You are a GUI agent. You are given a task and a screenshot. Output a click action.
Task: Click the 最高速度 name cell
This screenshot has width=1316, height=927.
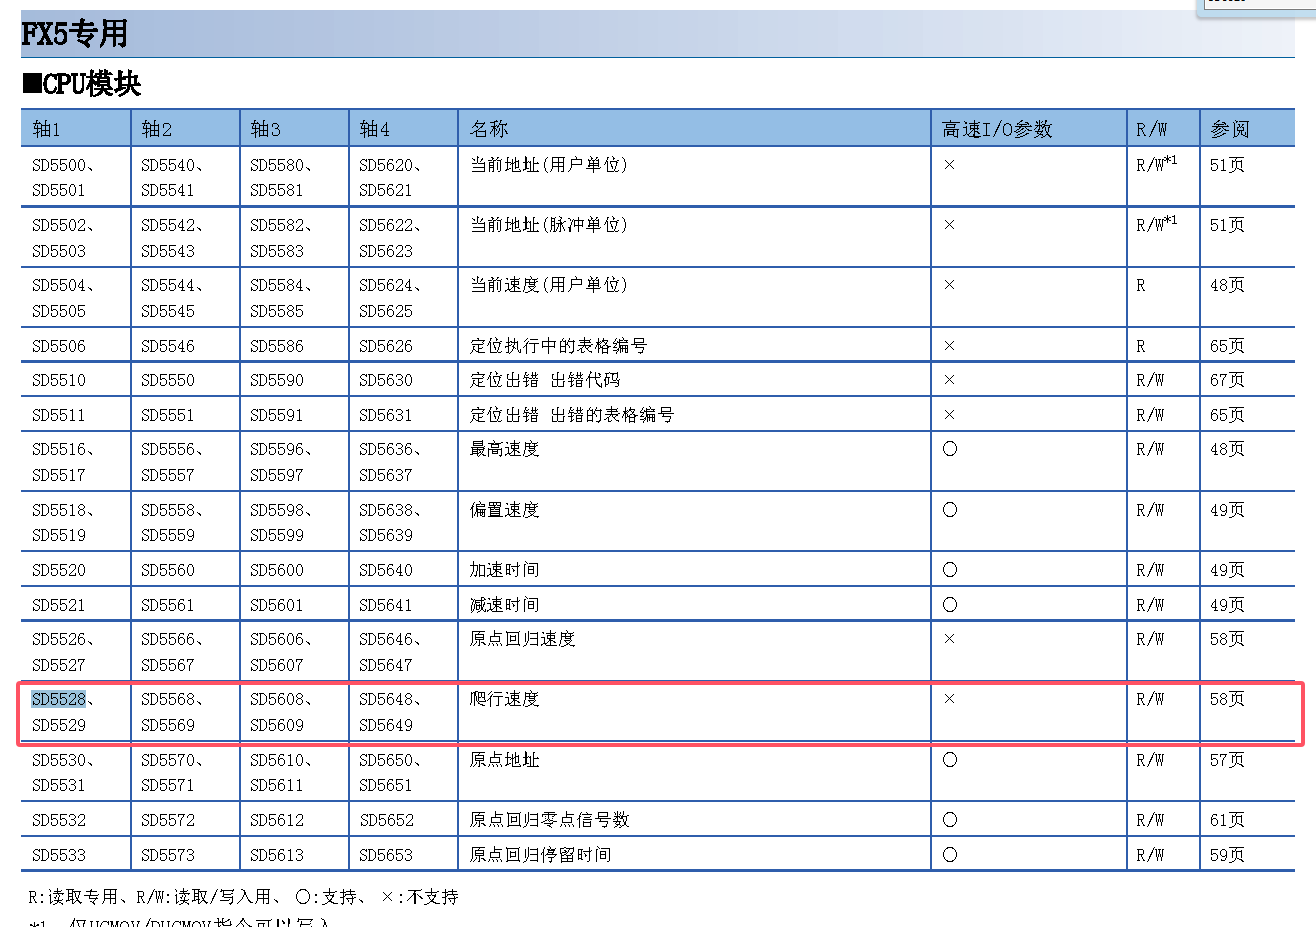click(505, 449)
